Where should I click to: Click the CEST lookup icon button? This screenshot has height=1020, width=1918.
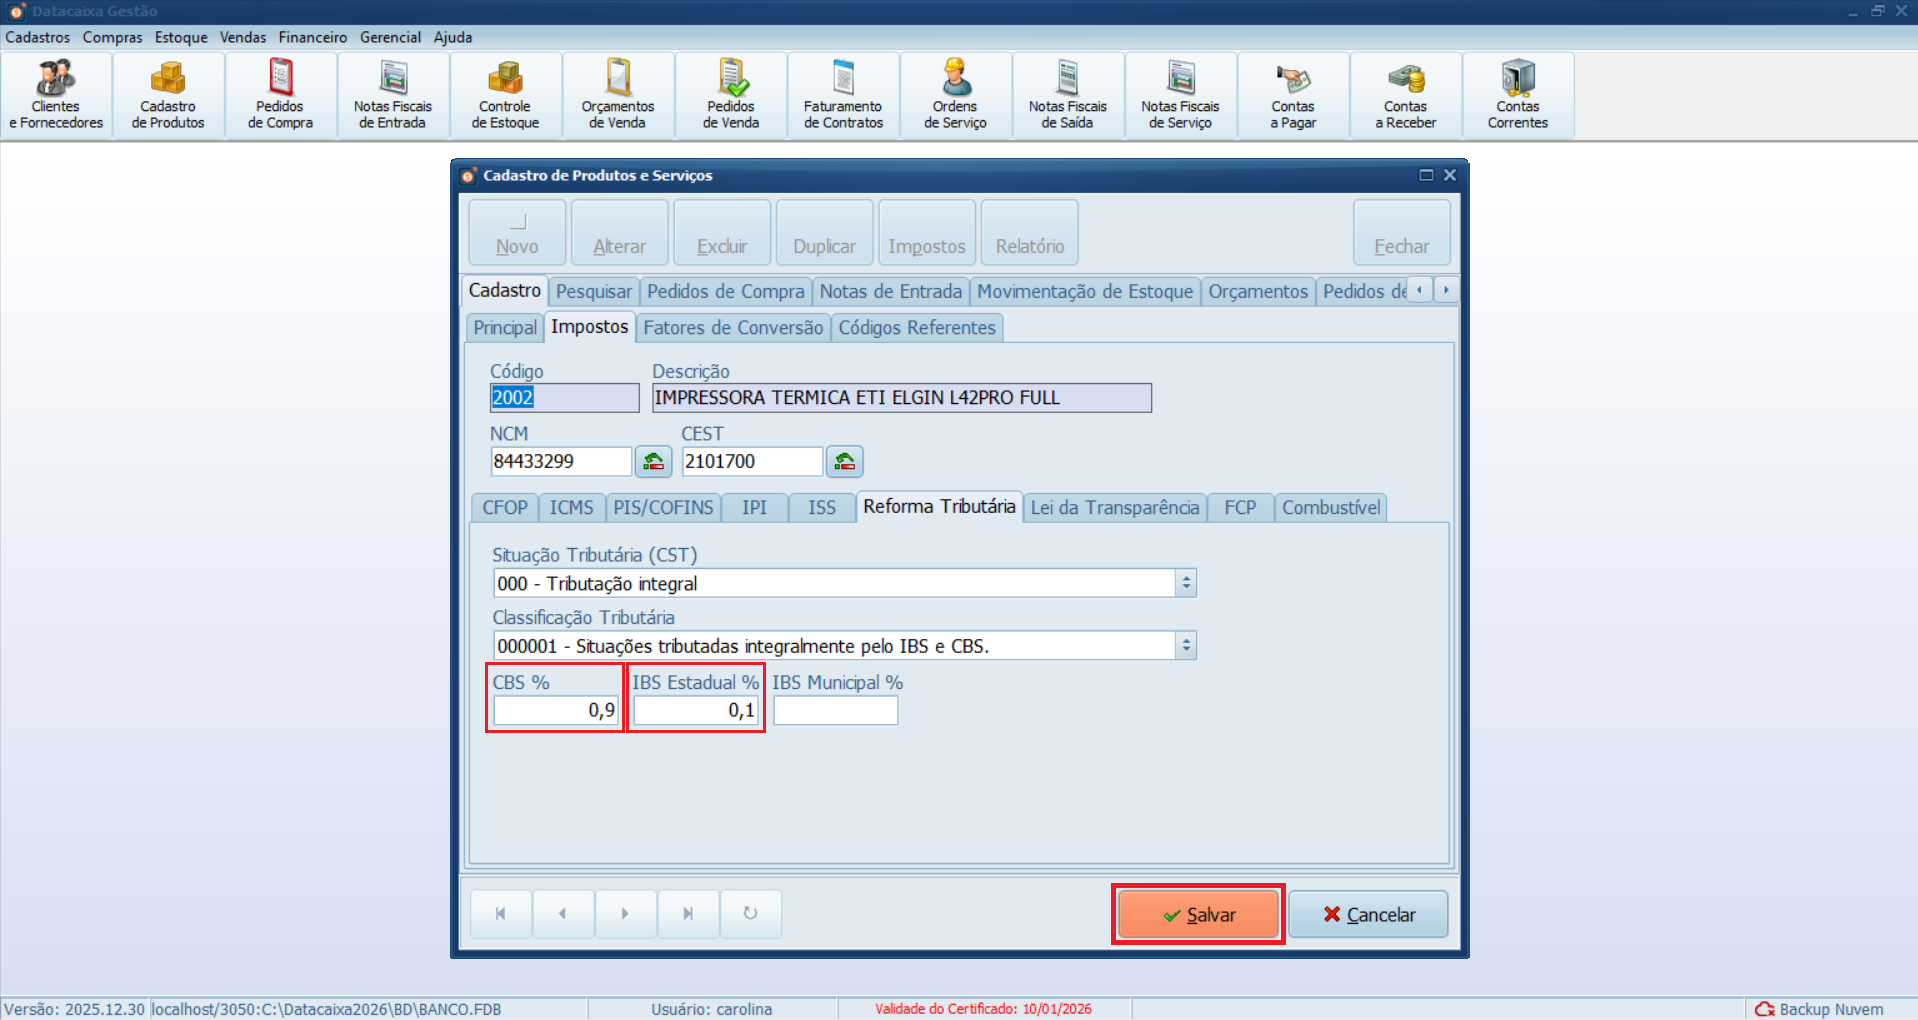click(x=844, y=461)
